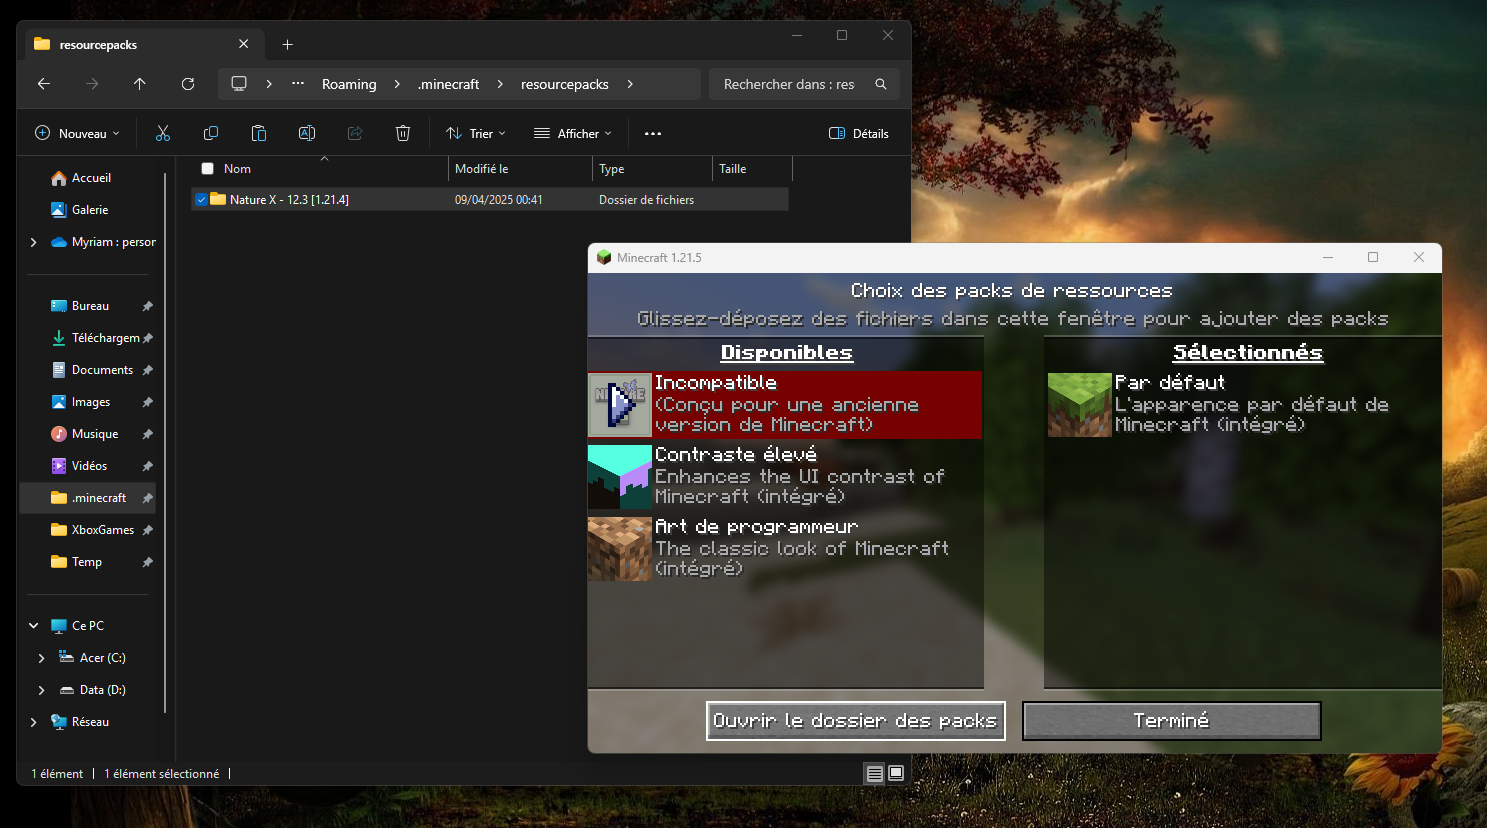Viewport: 1487px width, 828px height.
Task: Select the Nature X - 12.3 folder row
Action: tap(490, 200)
